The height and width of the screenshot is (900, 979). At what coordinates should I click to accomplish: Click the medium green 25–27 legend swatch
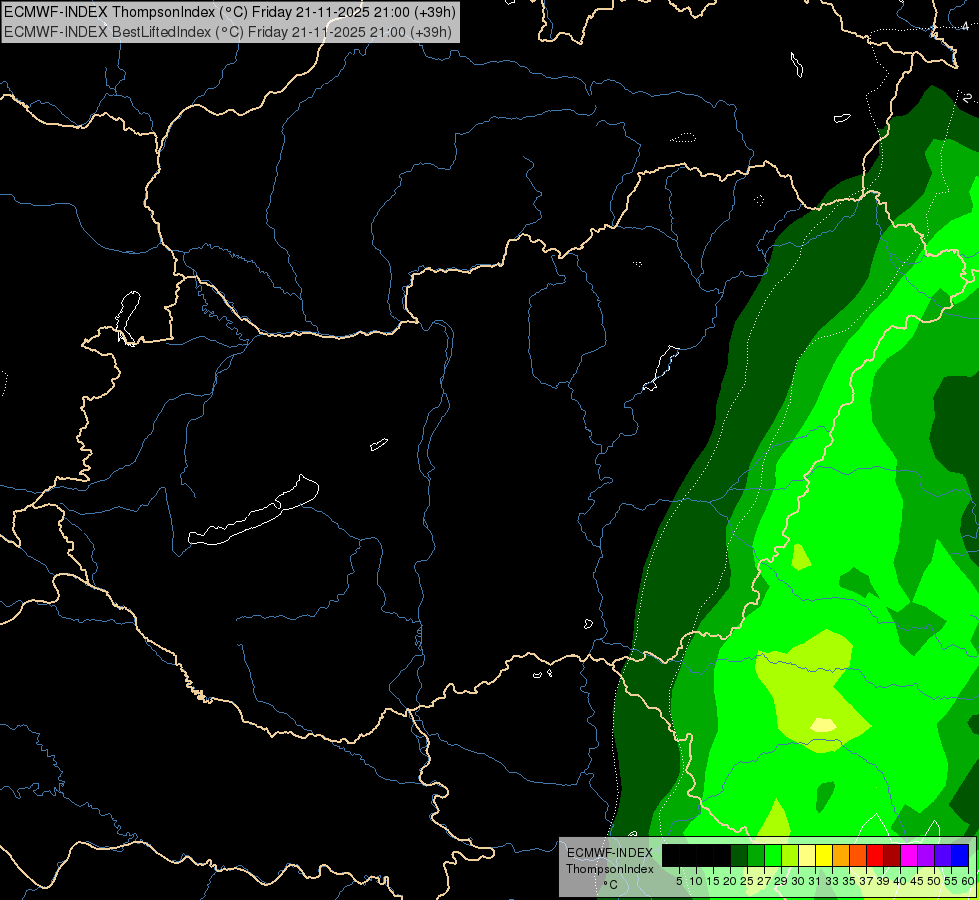(756, 855)
